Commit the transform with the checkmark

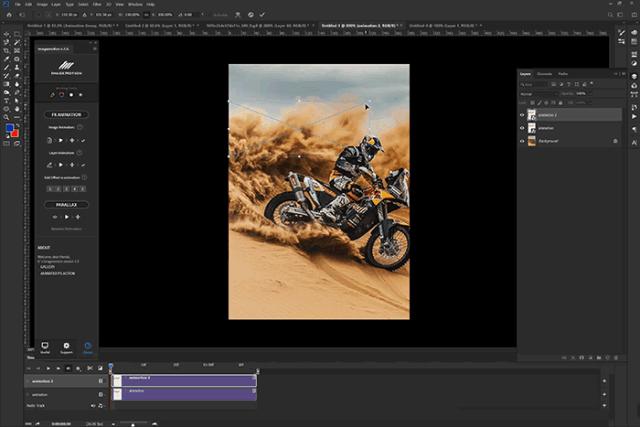pos(264,16)
